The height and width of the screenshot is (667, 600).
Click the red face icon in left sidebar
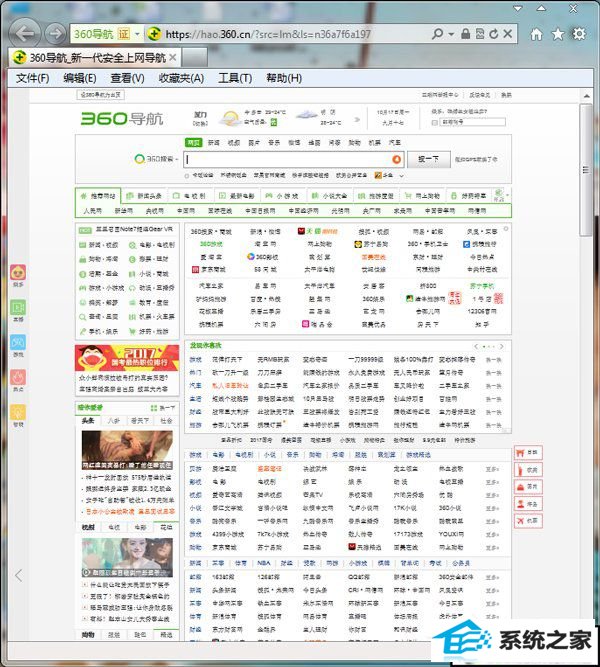[x=18, y=272]
